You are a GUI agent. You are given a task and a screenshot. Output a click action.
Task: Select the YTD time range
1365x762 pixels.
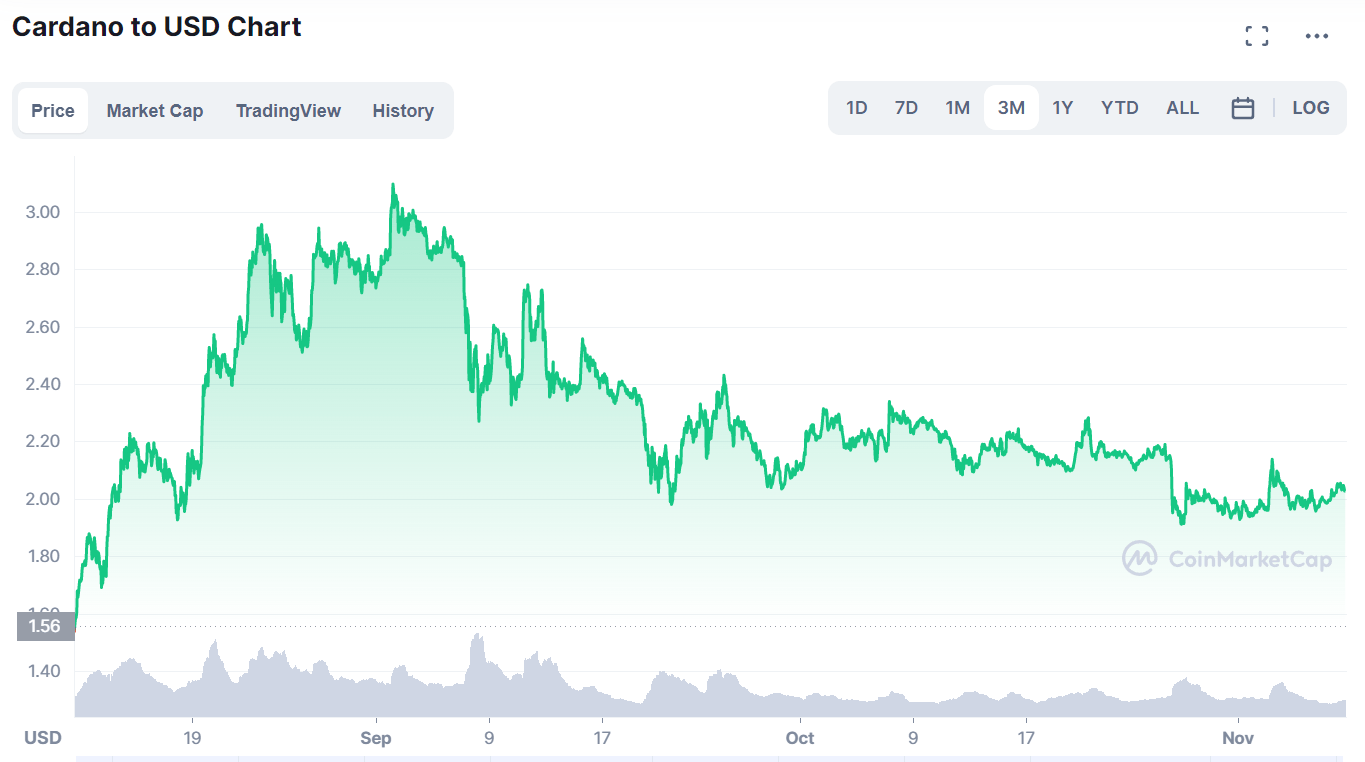[1119, 108]
